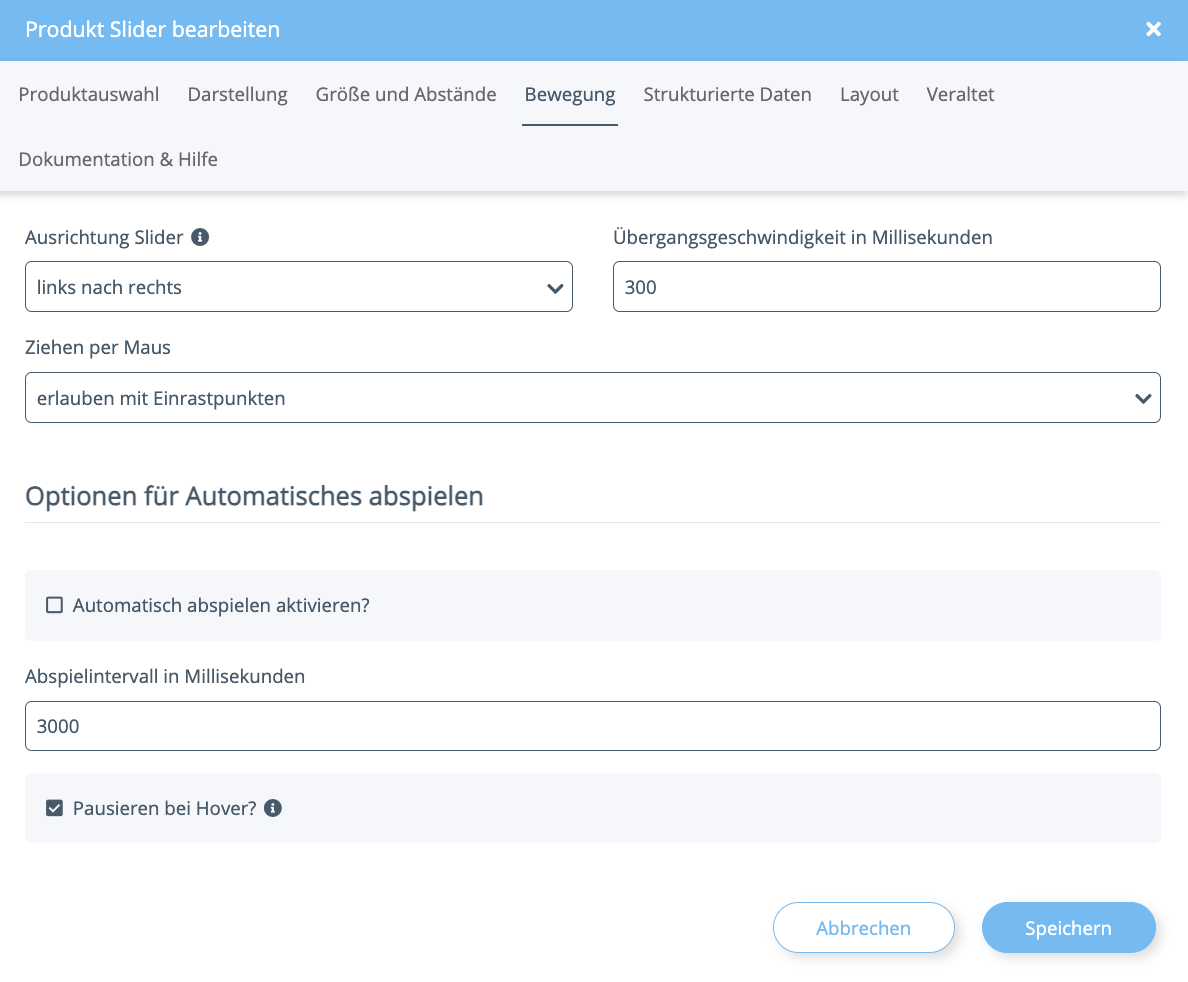Viewport: 1188px width, 982px height.
Task: Expand the Ausrichtung Slider dropdown
Action: click(x=299, y=286)
